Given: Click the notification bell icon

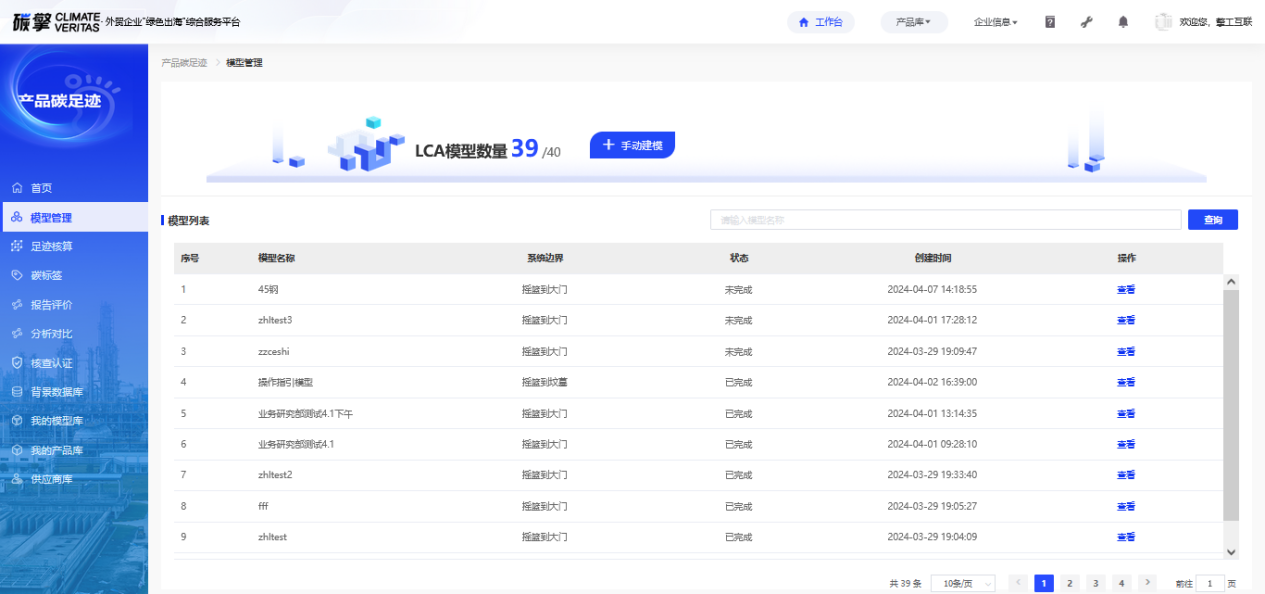Looking at the screenshot, I should point(1123,22).
